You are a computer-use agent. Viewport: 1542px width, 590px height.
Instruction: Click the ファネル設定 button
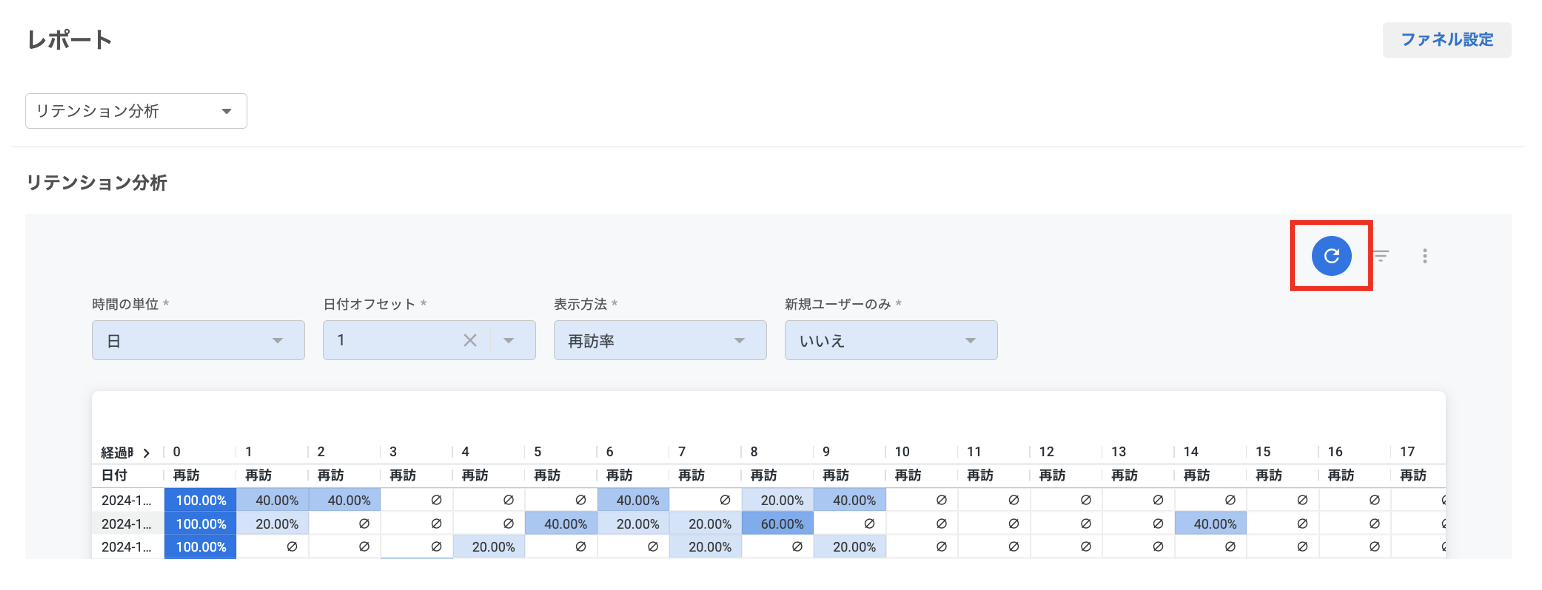coord(1447,40)
